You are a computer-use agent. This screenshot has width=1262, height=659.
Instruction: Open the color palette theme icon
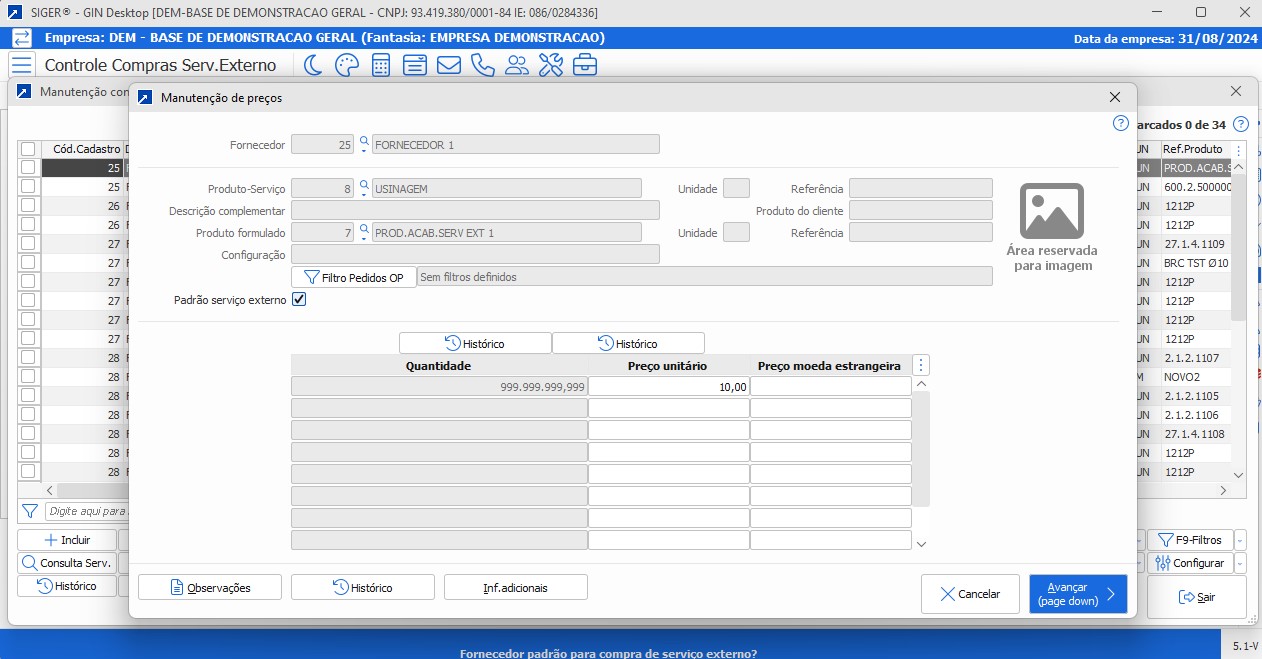(x=346, y=66)
